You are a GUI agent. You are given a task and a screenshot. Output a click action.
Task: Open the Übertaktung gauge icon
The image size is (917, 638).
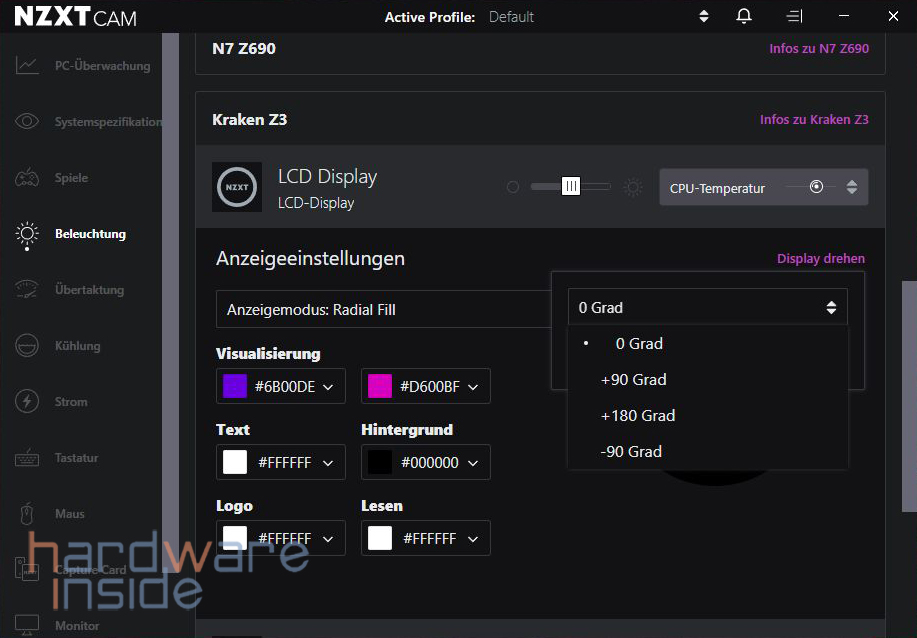(x=27, y=289)
